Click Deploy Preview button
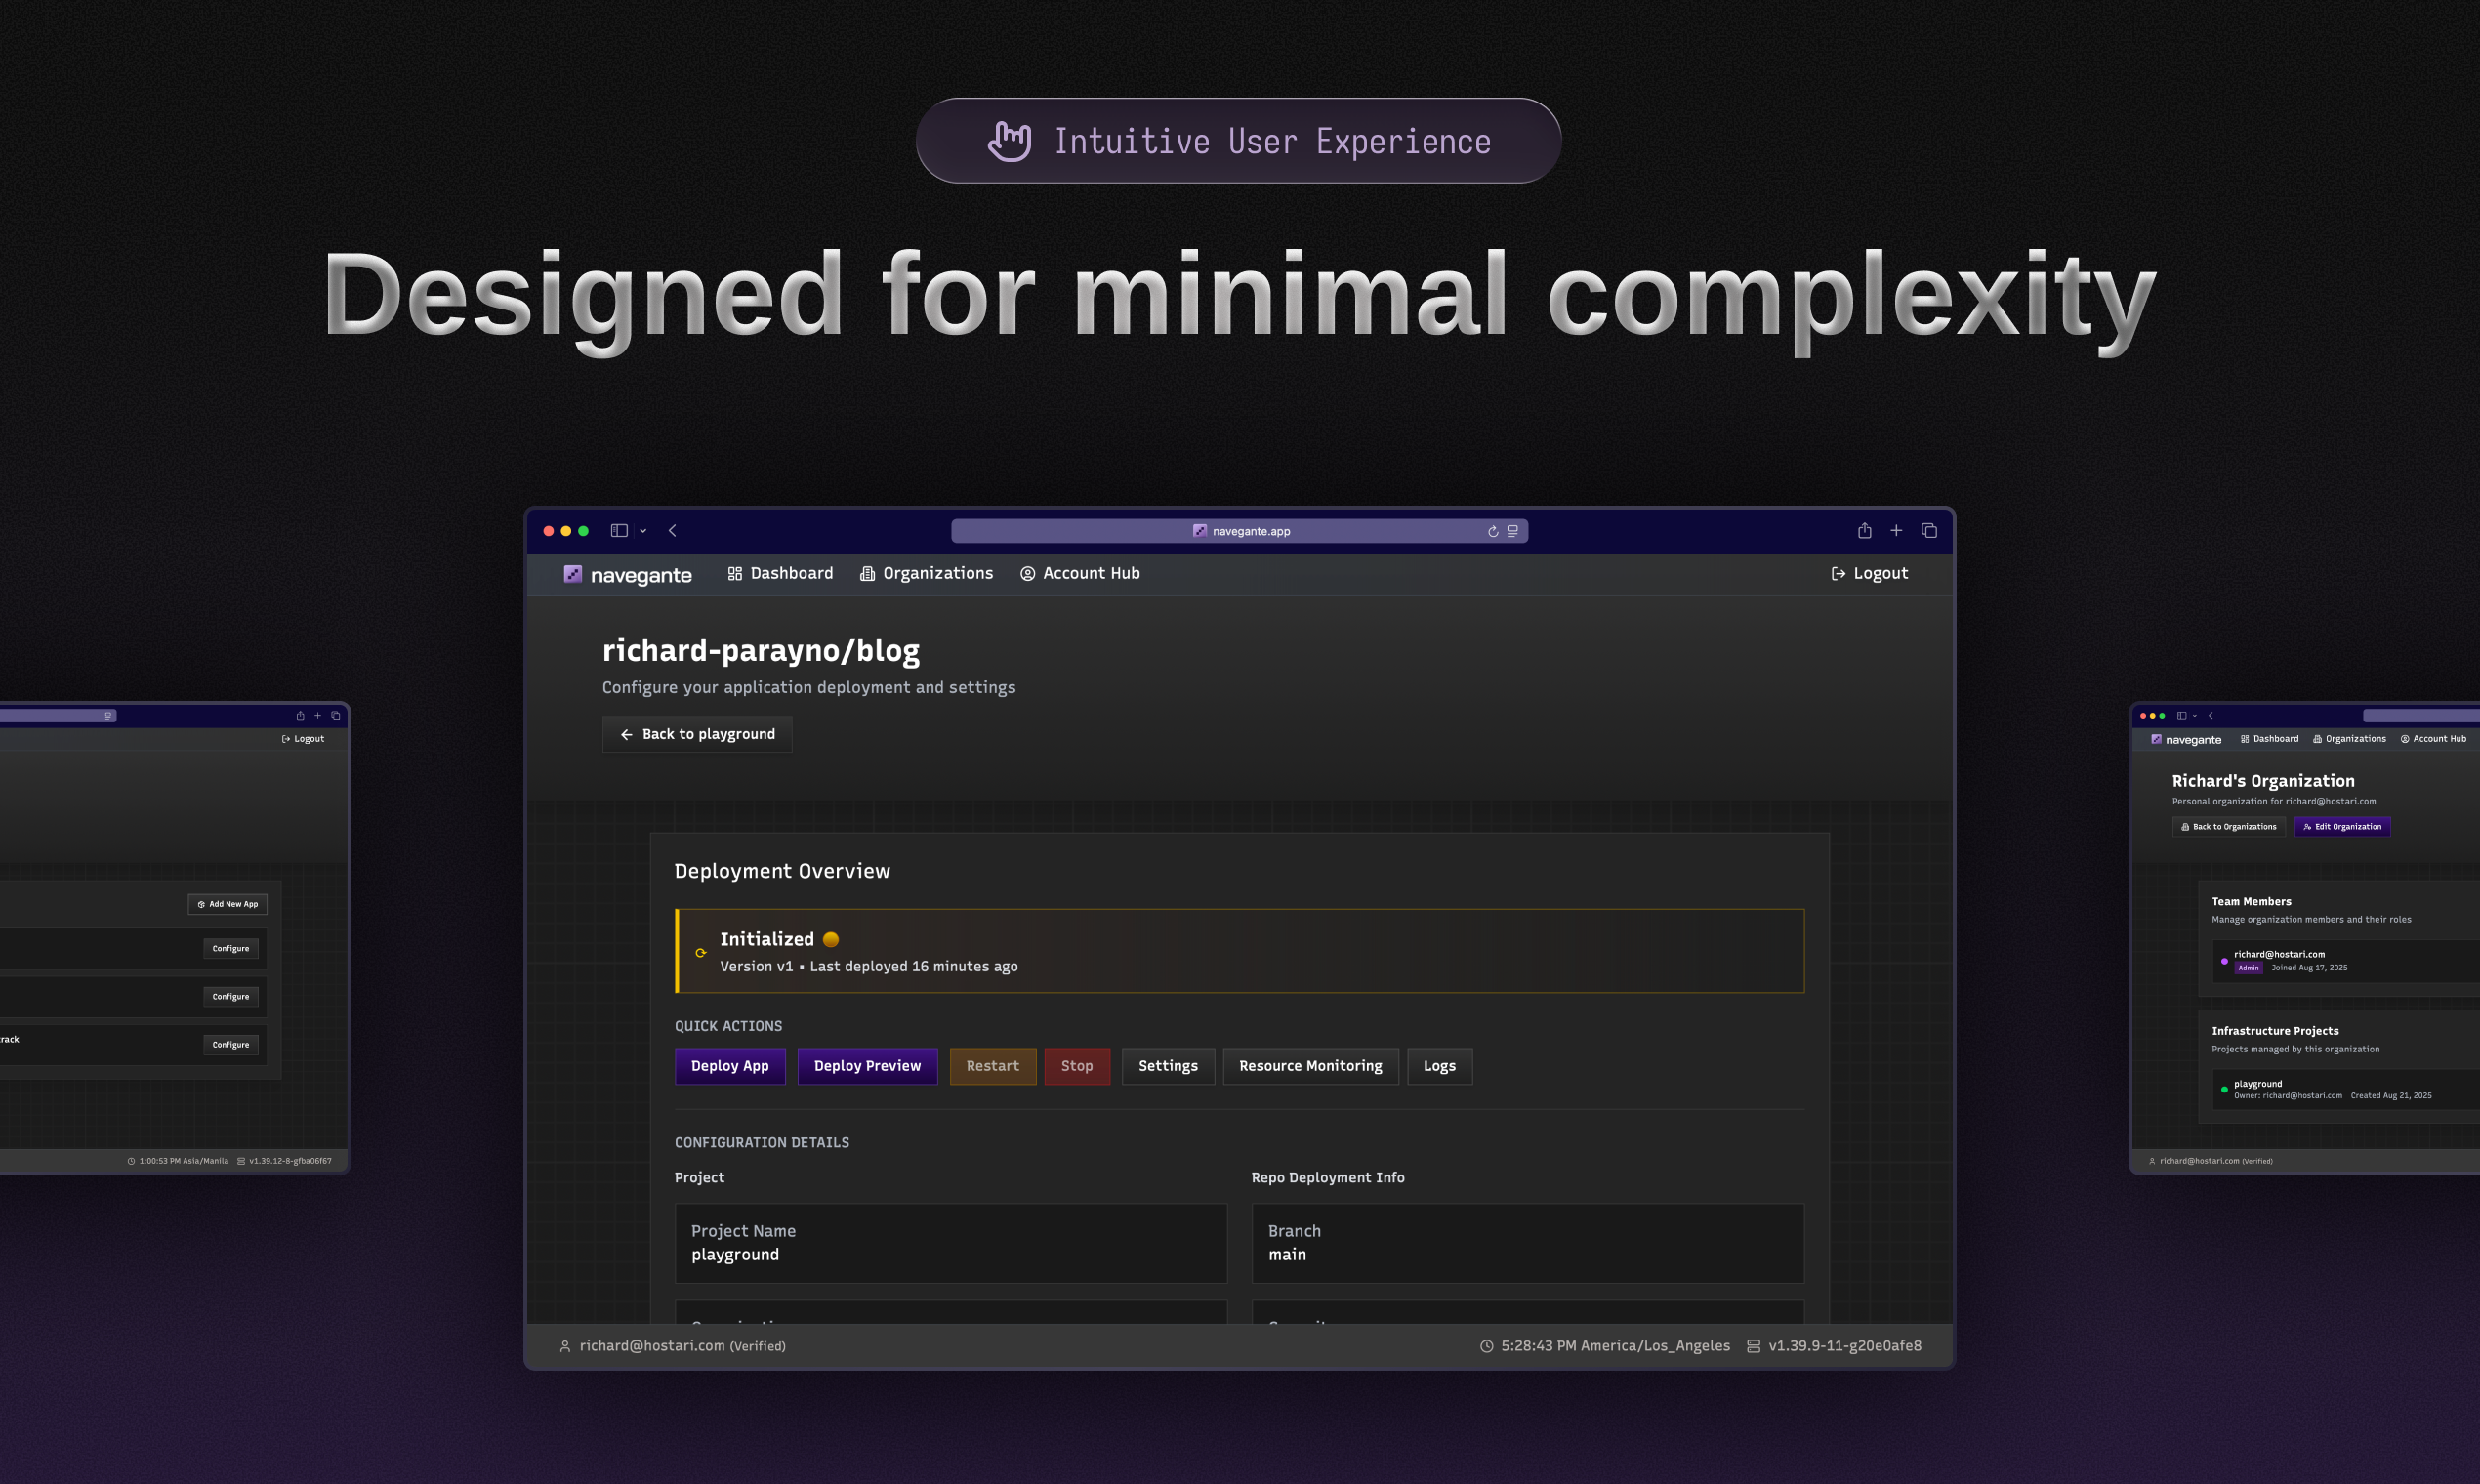2480x1484 pixels. tap(867, 1066)
